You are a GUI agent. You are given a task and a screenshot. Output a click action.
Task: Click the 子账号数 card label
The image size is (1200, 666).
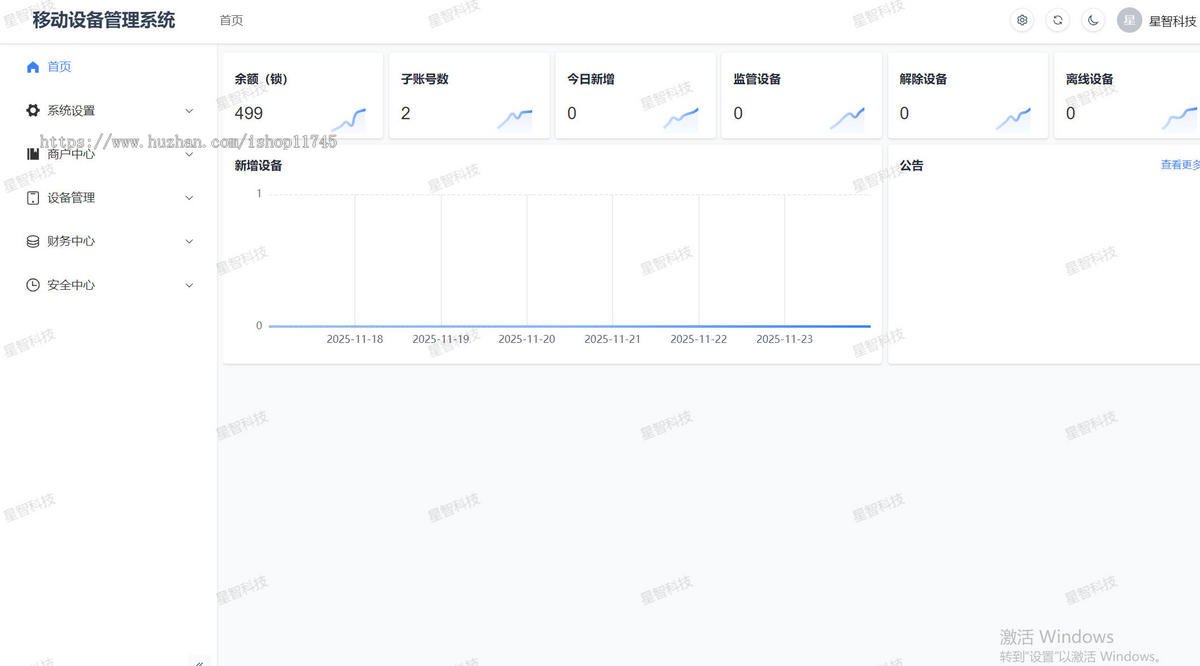[425, 79]
